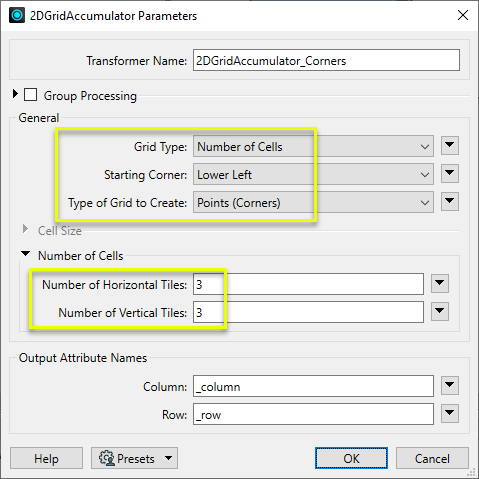Expand the Cell Size section
This screenshot has width=479, height=479.
(x=25, y=229)
